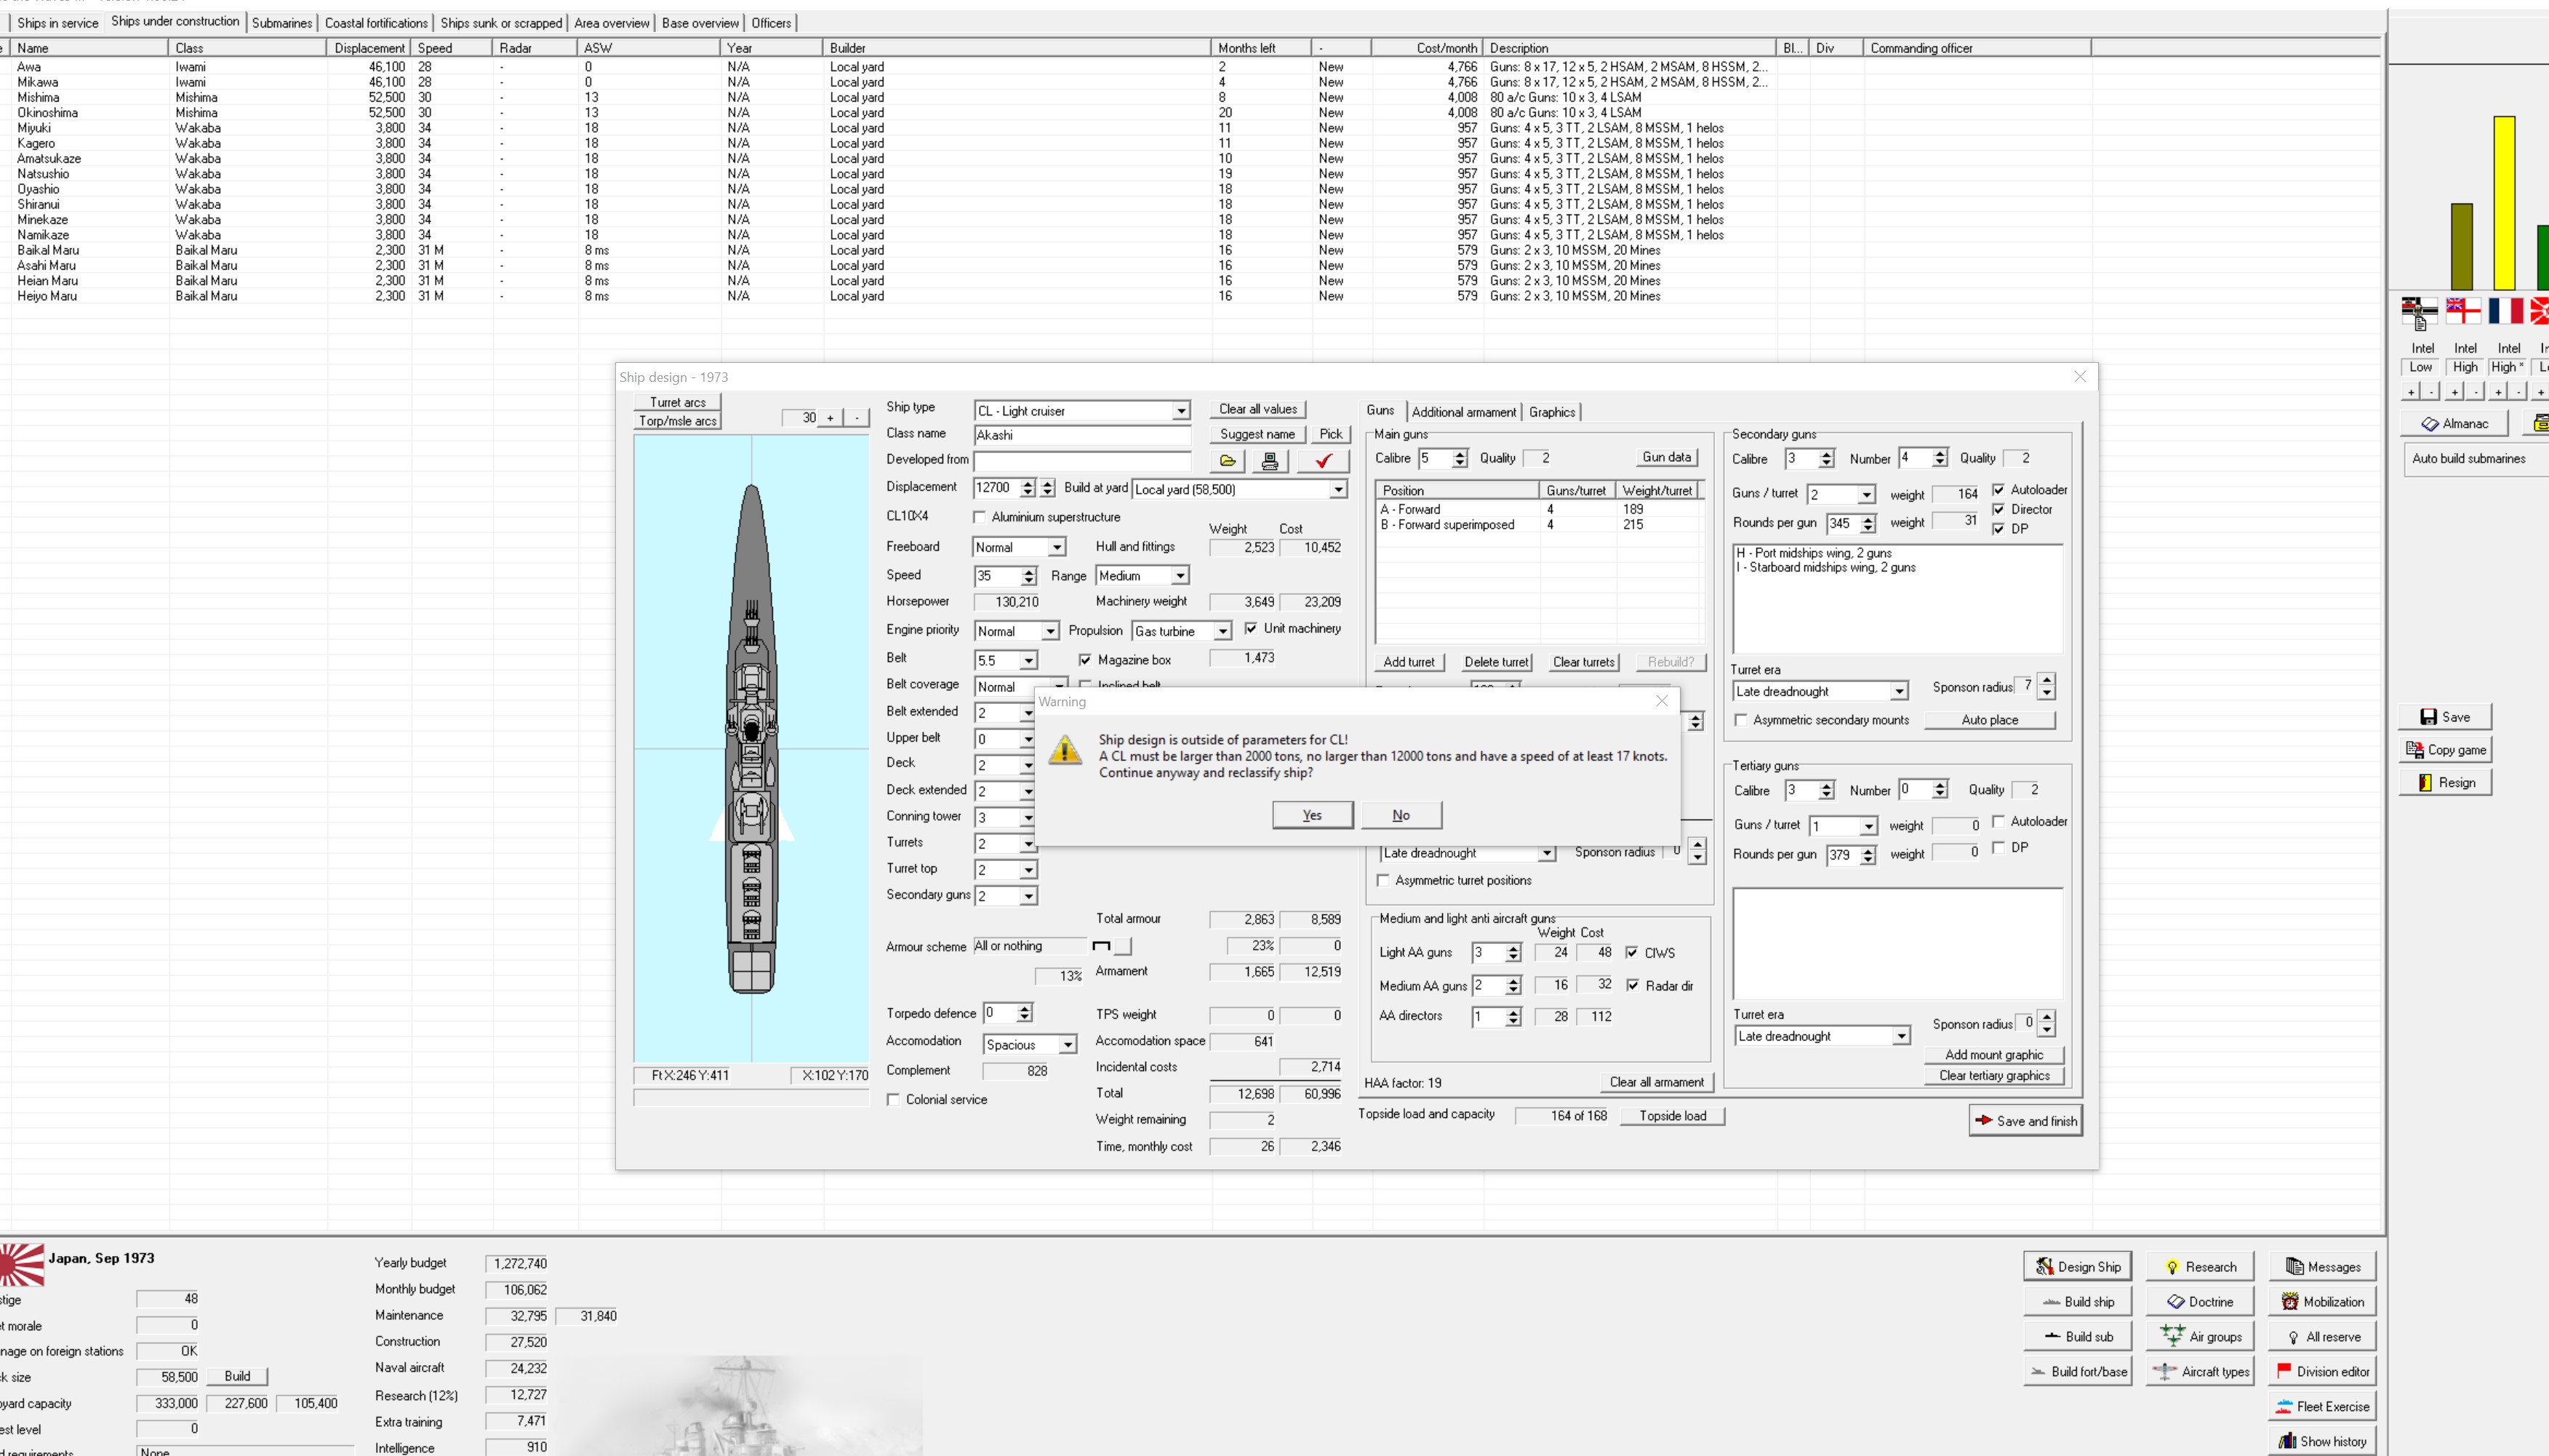The image size is (2549, 1456).
Task: Expand the Ship type dropdown
Action: coord(1181,411)
